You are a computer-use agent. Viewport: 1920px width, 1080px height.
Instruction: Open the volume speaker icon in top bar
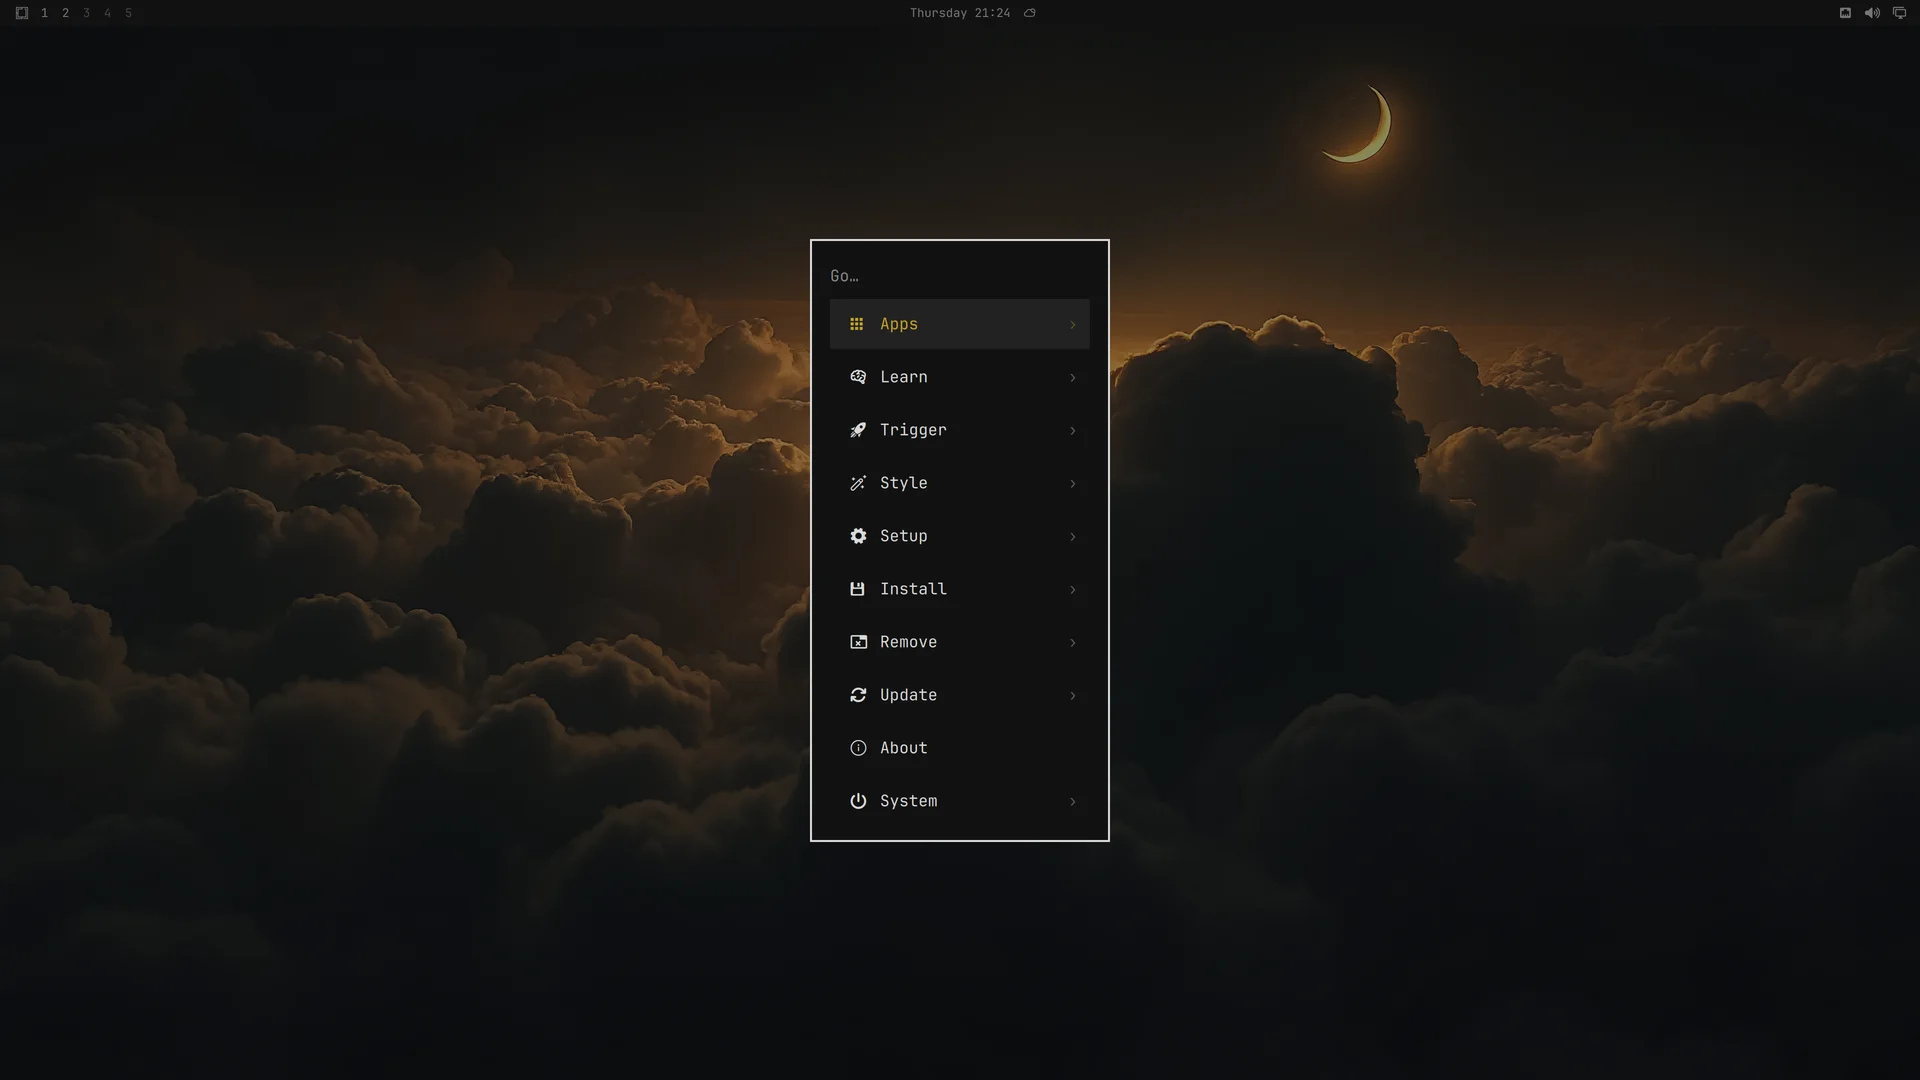[1872, 13]
